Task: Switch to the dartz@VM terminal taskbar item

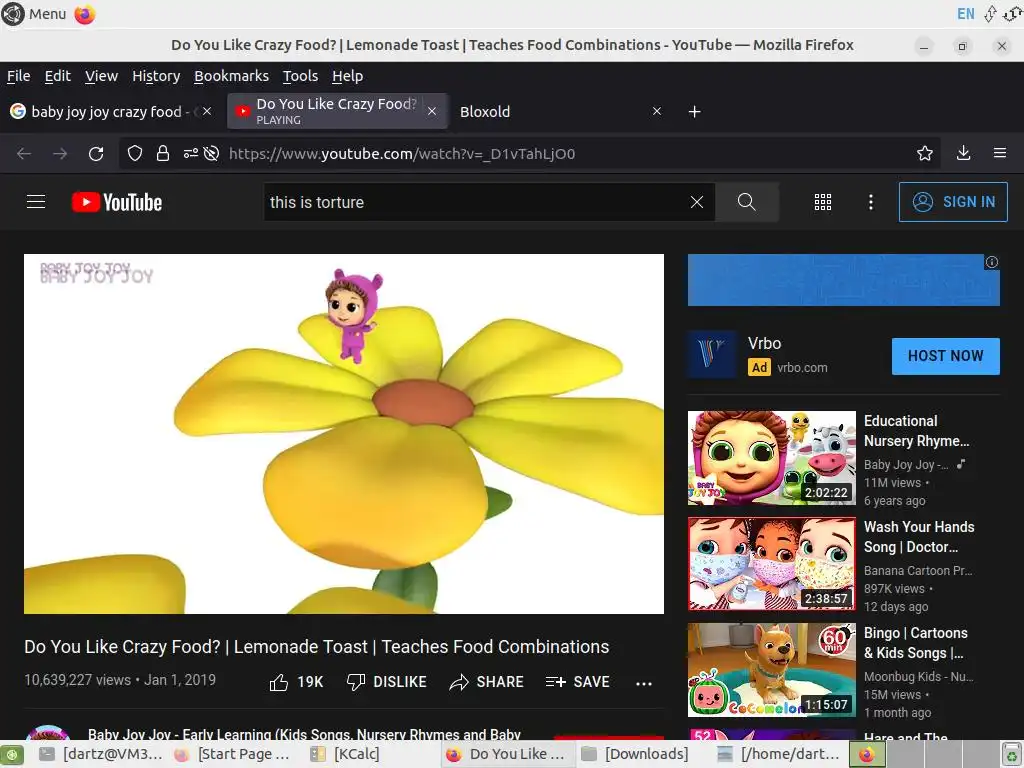Action: coord(101,754)
